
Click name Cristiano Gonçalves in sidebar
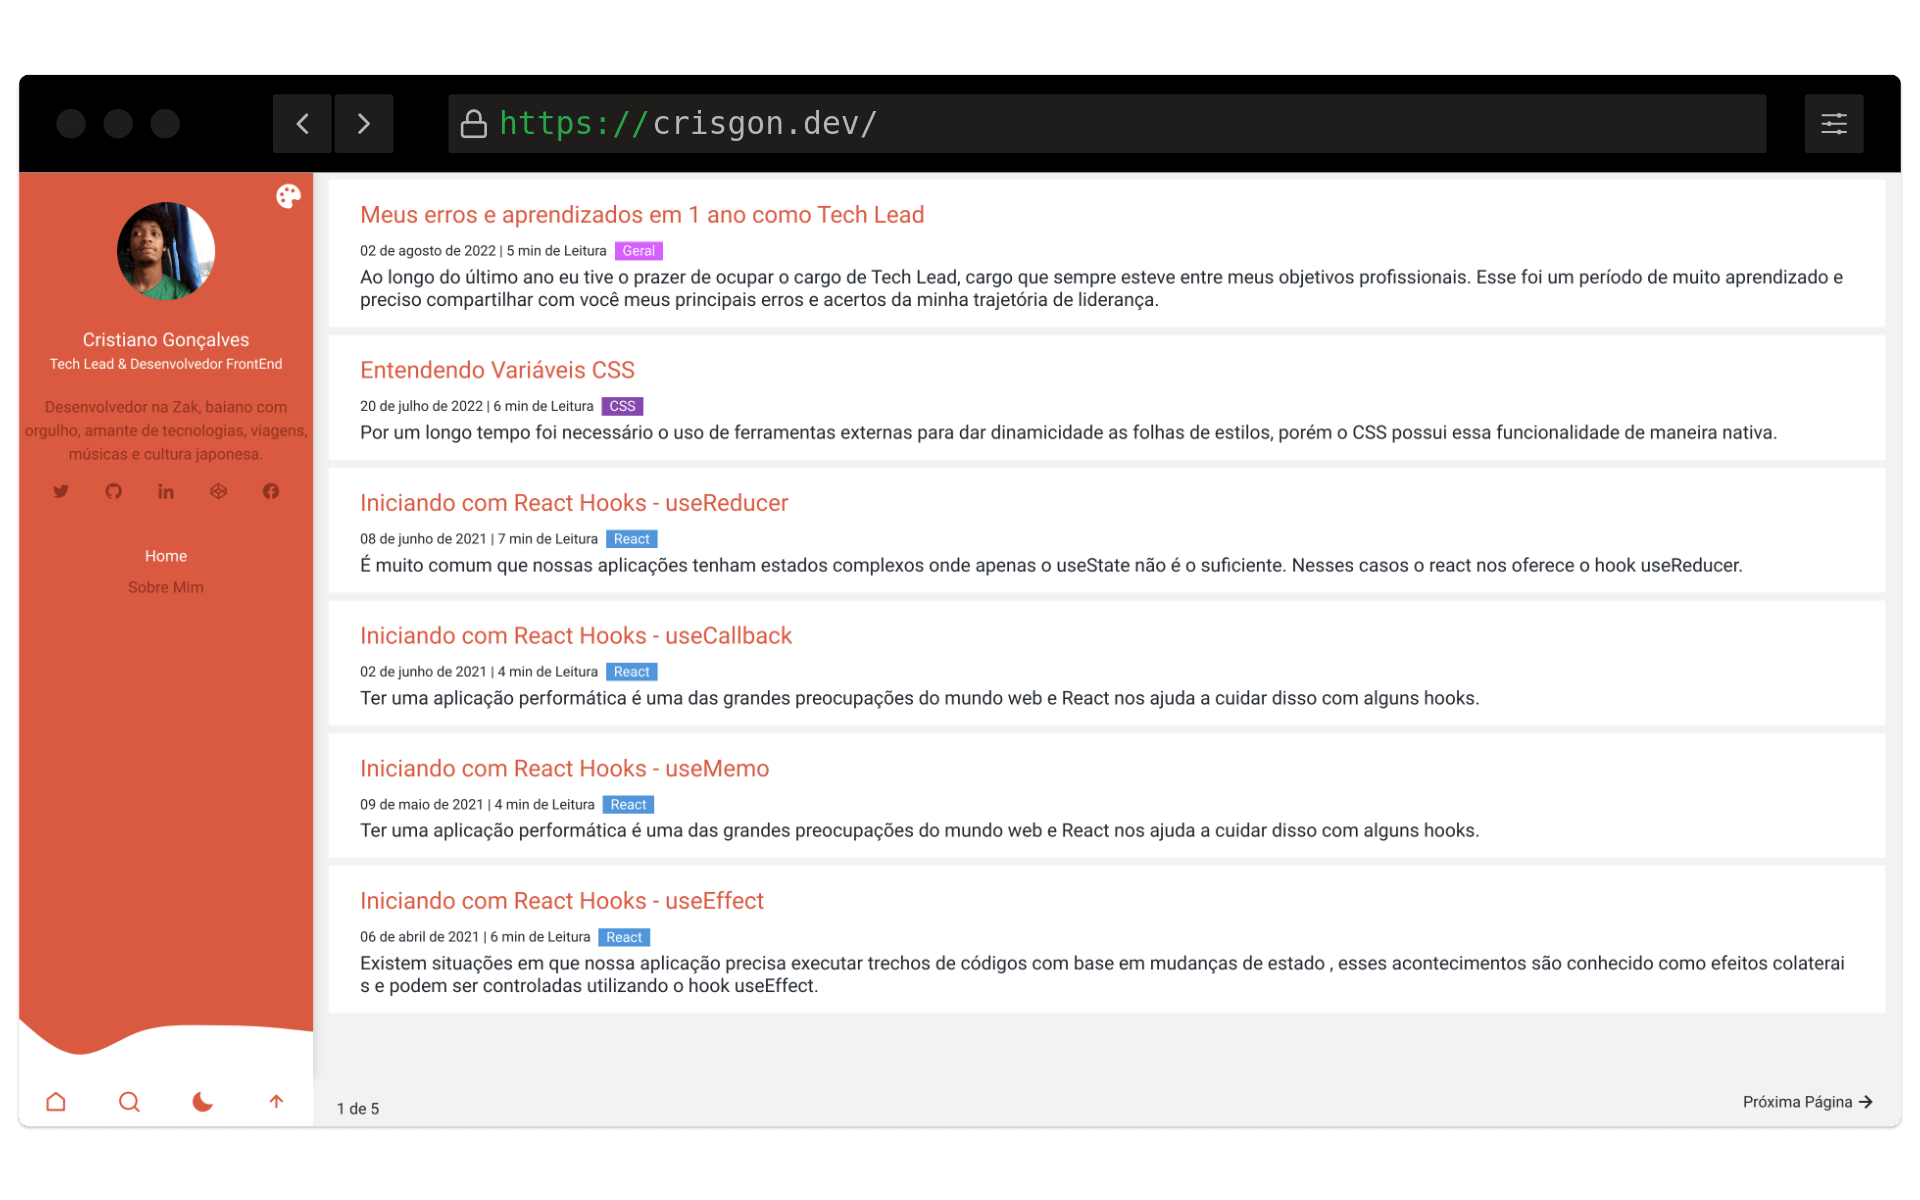pyautogui.click(x=166, y=340)
